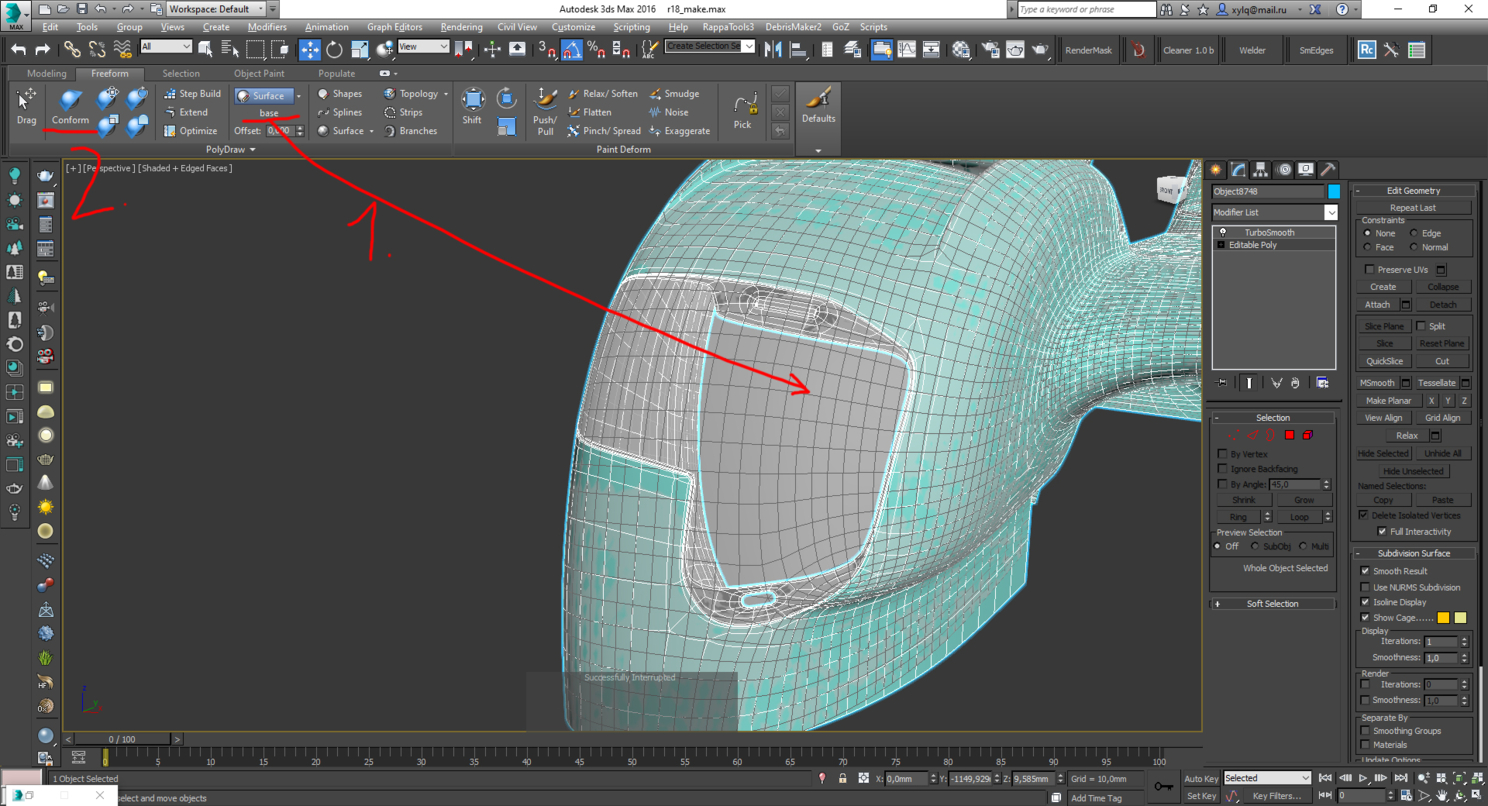Toggle the Ignore Backfacing checkbox
This screenshot has height=806, width=1488.
pos(1222,469)
